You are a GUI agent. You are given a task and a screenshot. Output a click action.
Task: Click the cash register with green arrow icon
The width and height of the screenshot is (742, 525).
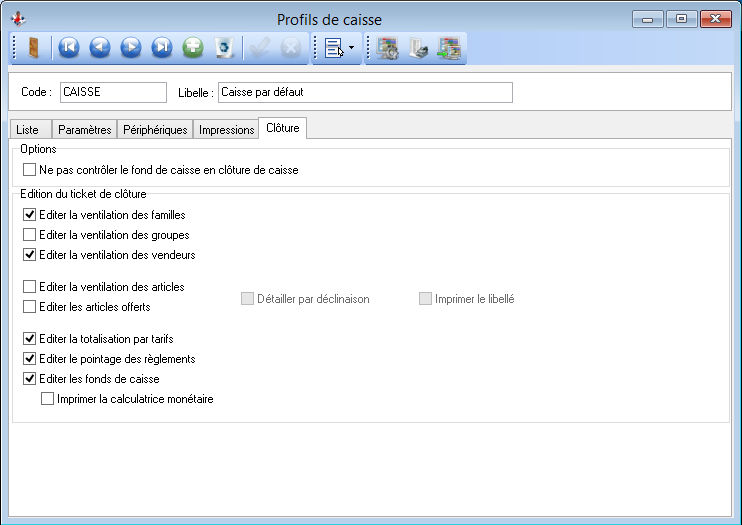tap(449, 47)
